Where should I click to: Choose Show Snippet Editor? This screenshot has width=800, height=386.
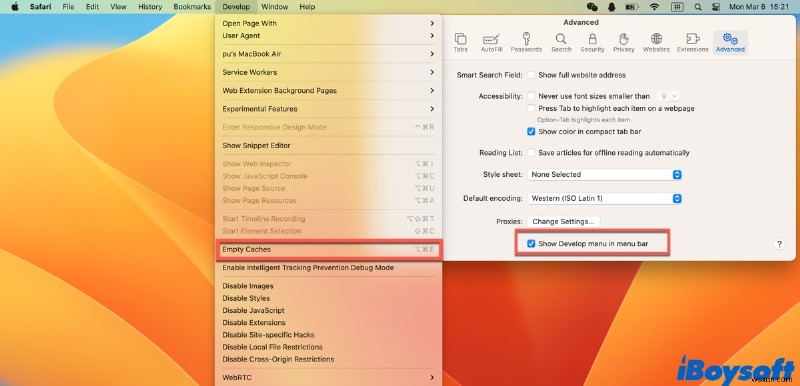pyautogui.click(x=329, y=145)
